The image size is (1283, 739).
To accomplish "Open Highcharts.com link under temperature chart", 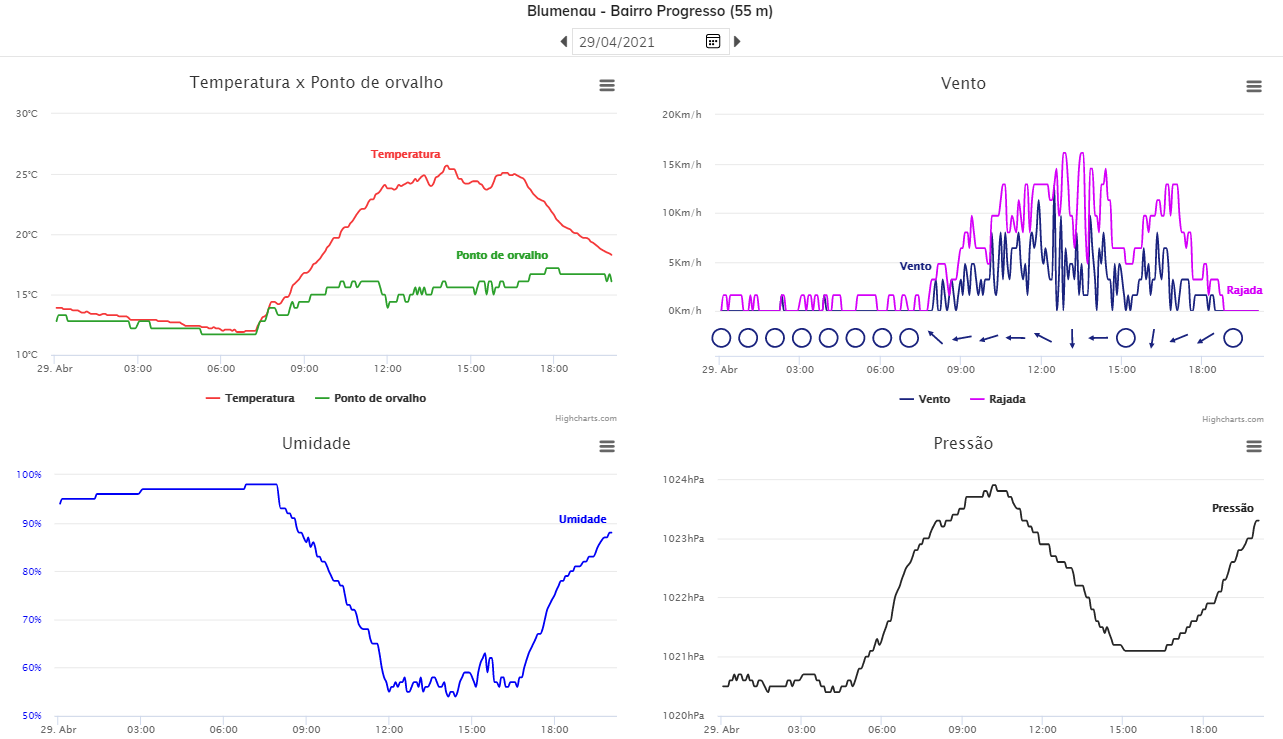I will pos(586,418).
